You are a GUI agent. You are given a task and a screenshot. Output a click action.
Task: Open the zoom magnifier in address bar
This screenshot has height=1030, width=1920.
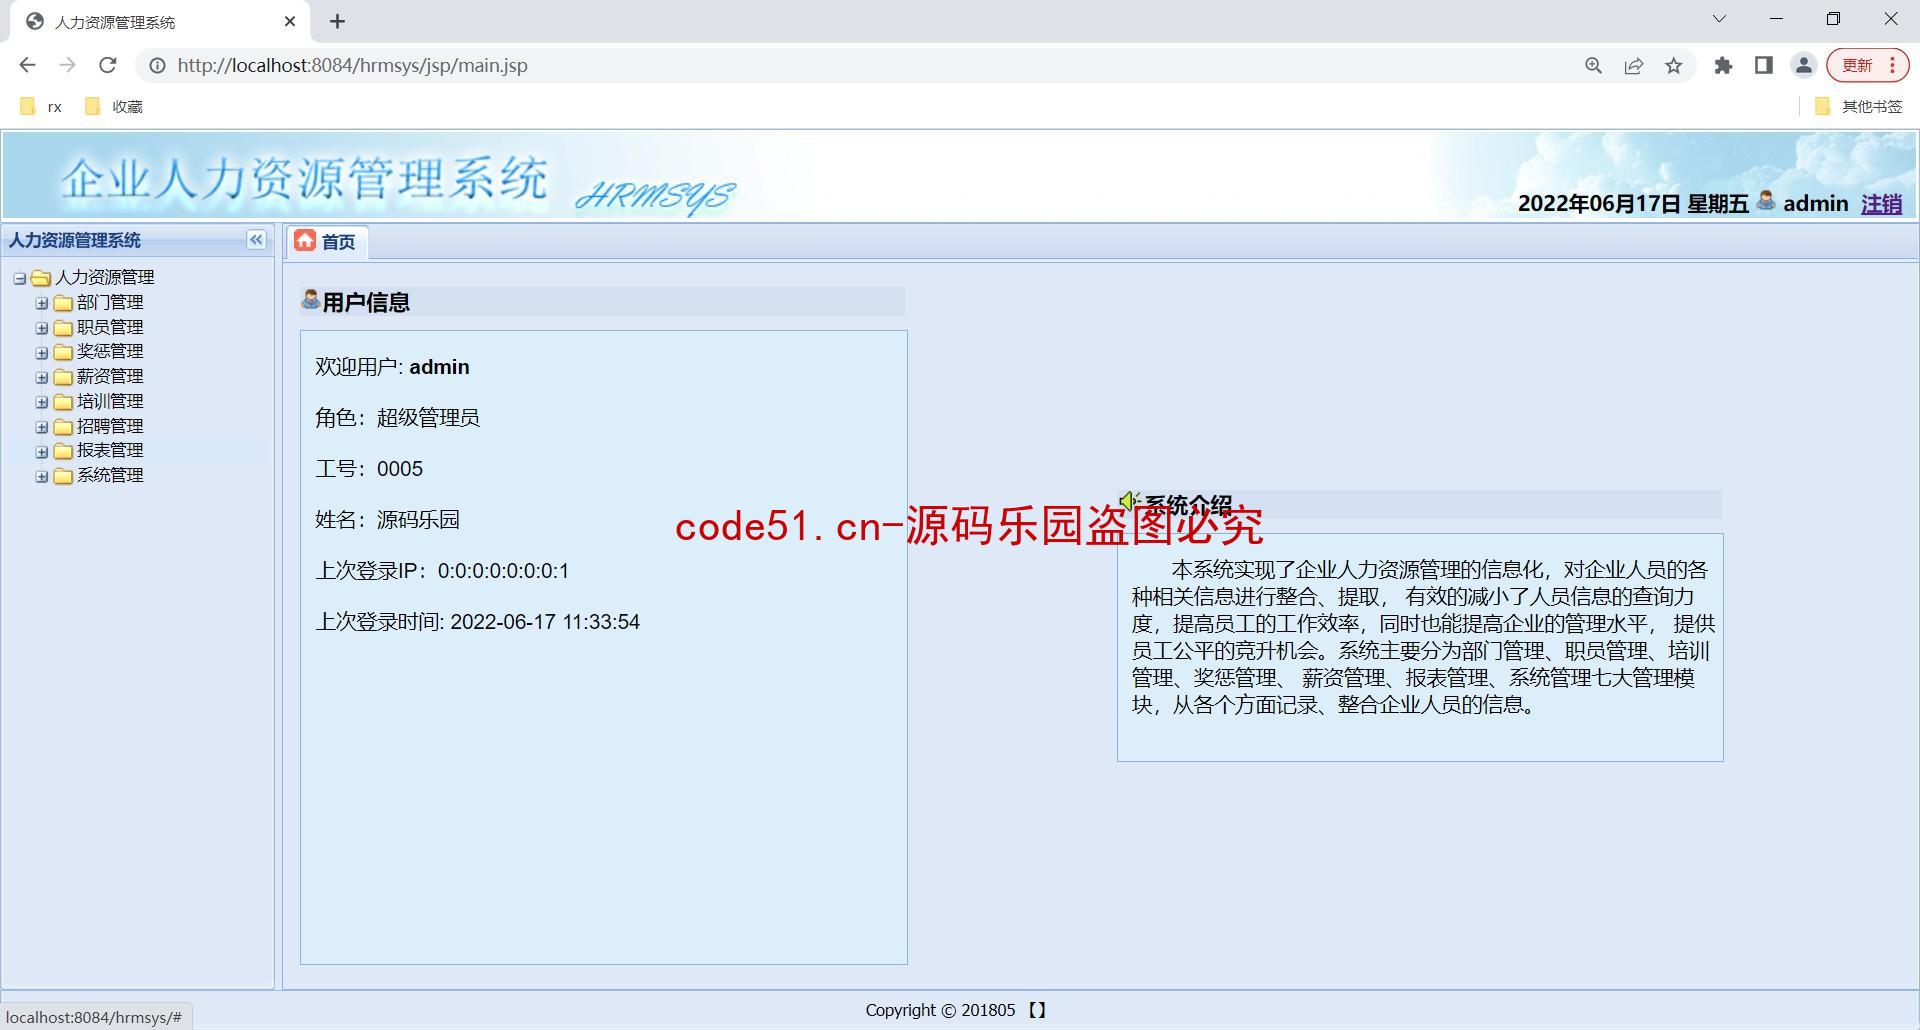click(x=1594, y=66)
